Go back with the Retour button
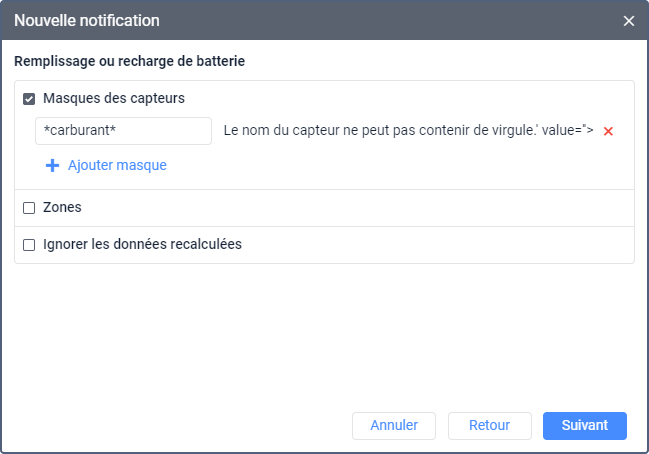649x454 pixels. pyautogui.click(x=489, y=425)
